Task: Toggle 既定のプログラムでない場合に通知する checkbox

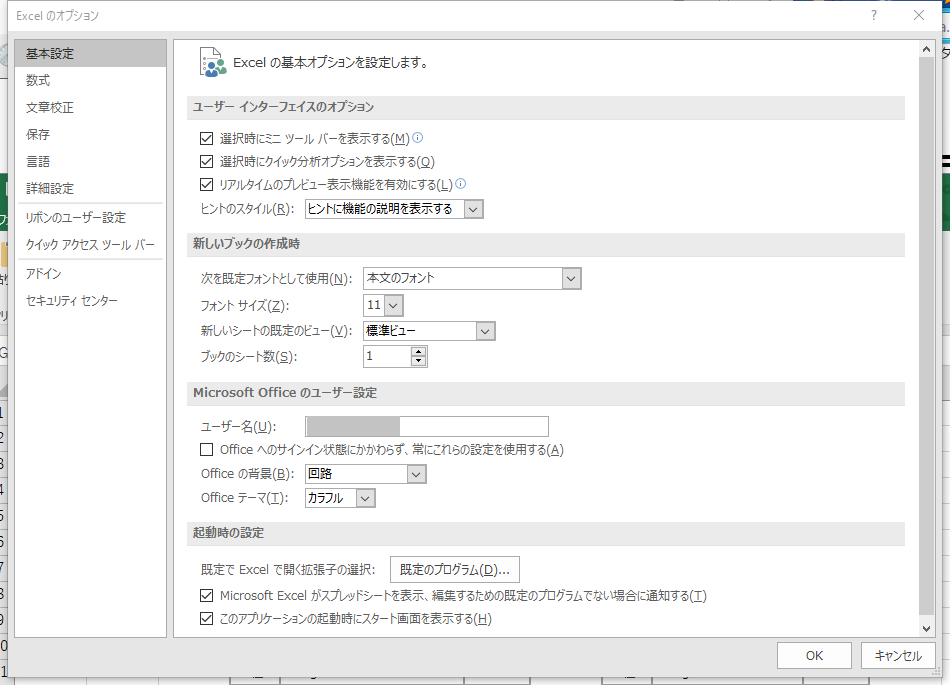Action: [x=207, y=595]
